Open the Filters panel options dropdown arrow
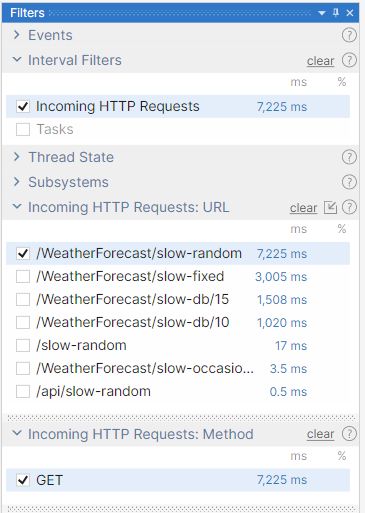 pos(322,13)
